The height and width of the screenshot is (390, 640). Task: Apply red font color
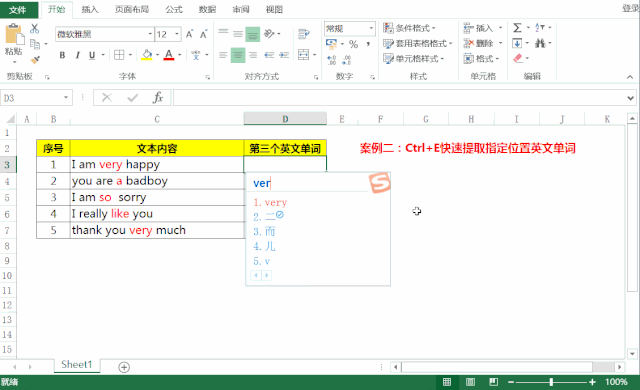(169, 55)
